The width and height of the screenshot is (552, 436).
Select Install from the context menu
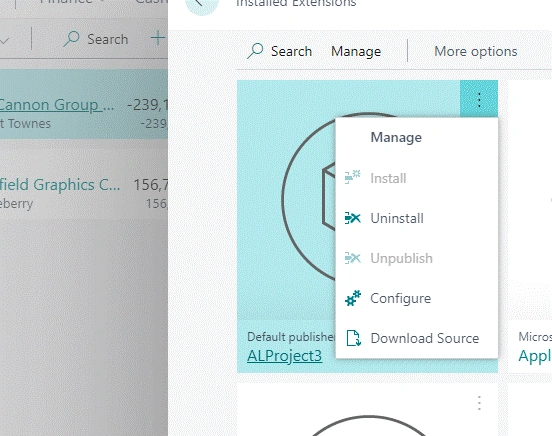(417, 178)
